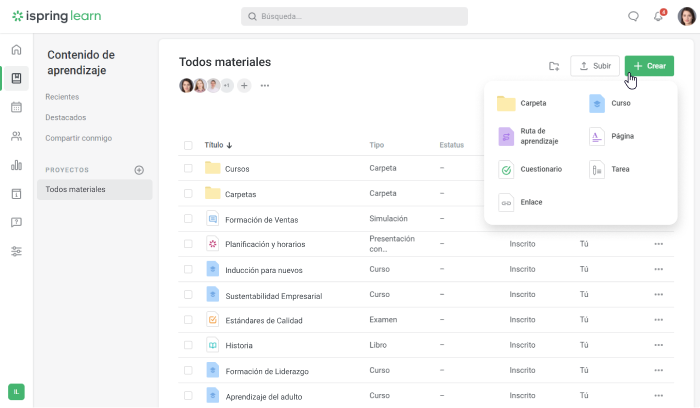Screen dimensions: 700x408
Task: Check the box for Cursos folder
Action: coord(188,169)
